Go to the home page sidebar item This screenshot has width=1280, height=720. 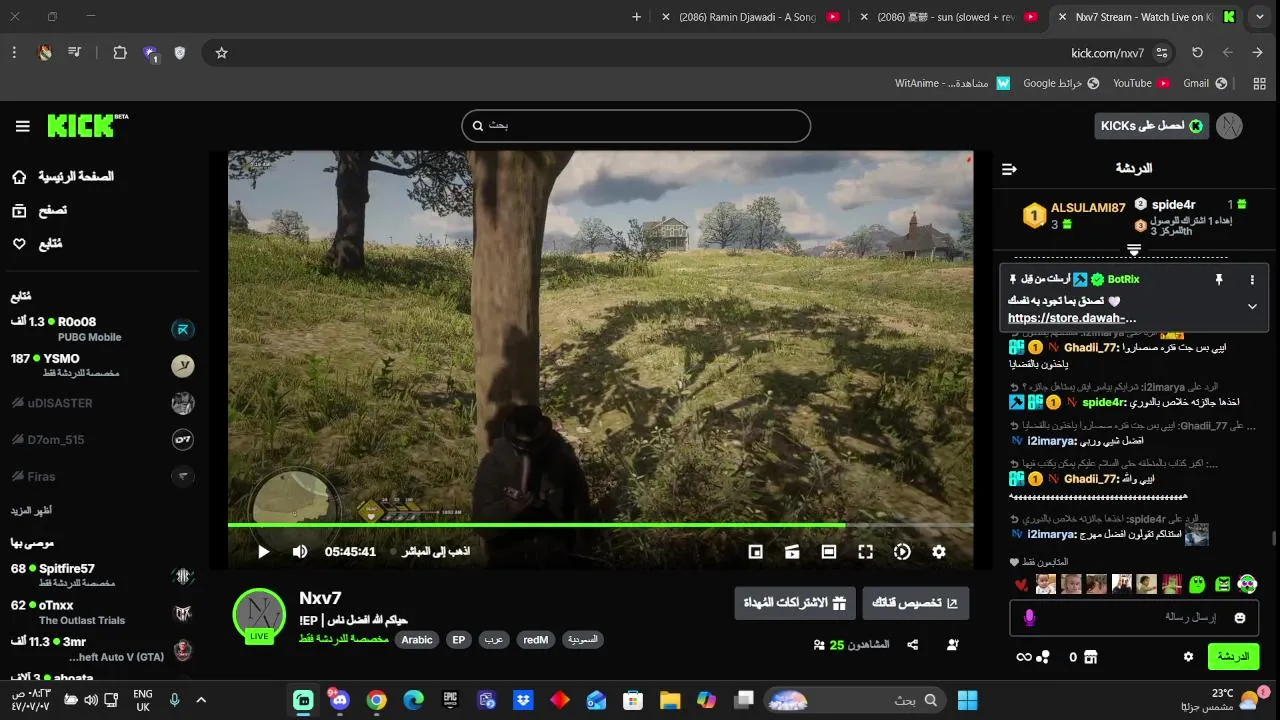click(63, 177)
